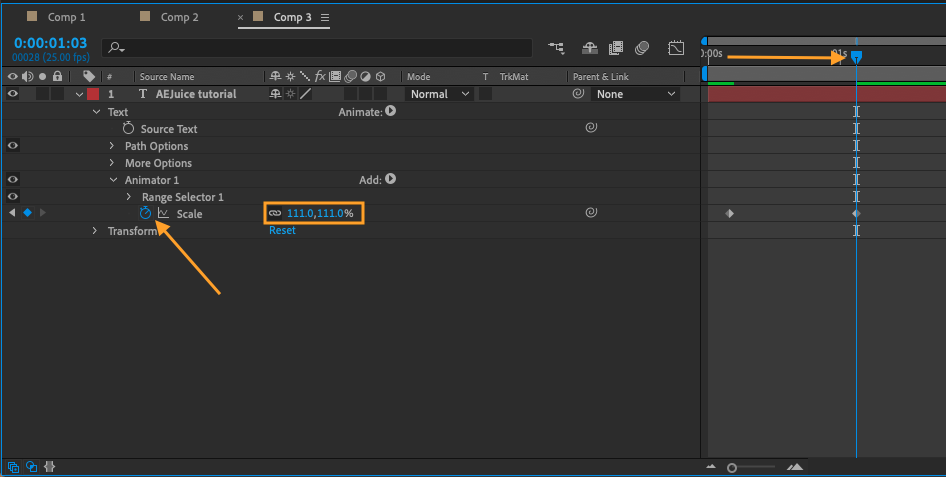The image size is (946, 477).
Task: Open the graph editor icon beside Scale
Action: [x=163, y=213]
